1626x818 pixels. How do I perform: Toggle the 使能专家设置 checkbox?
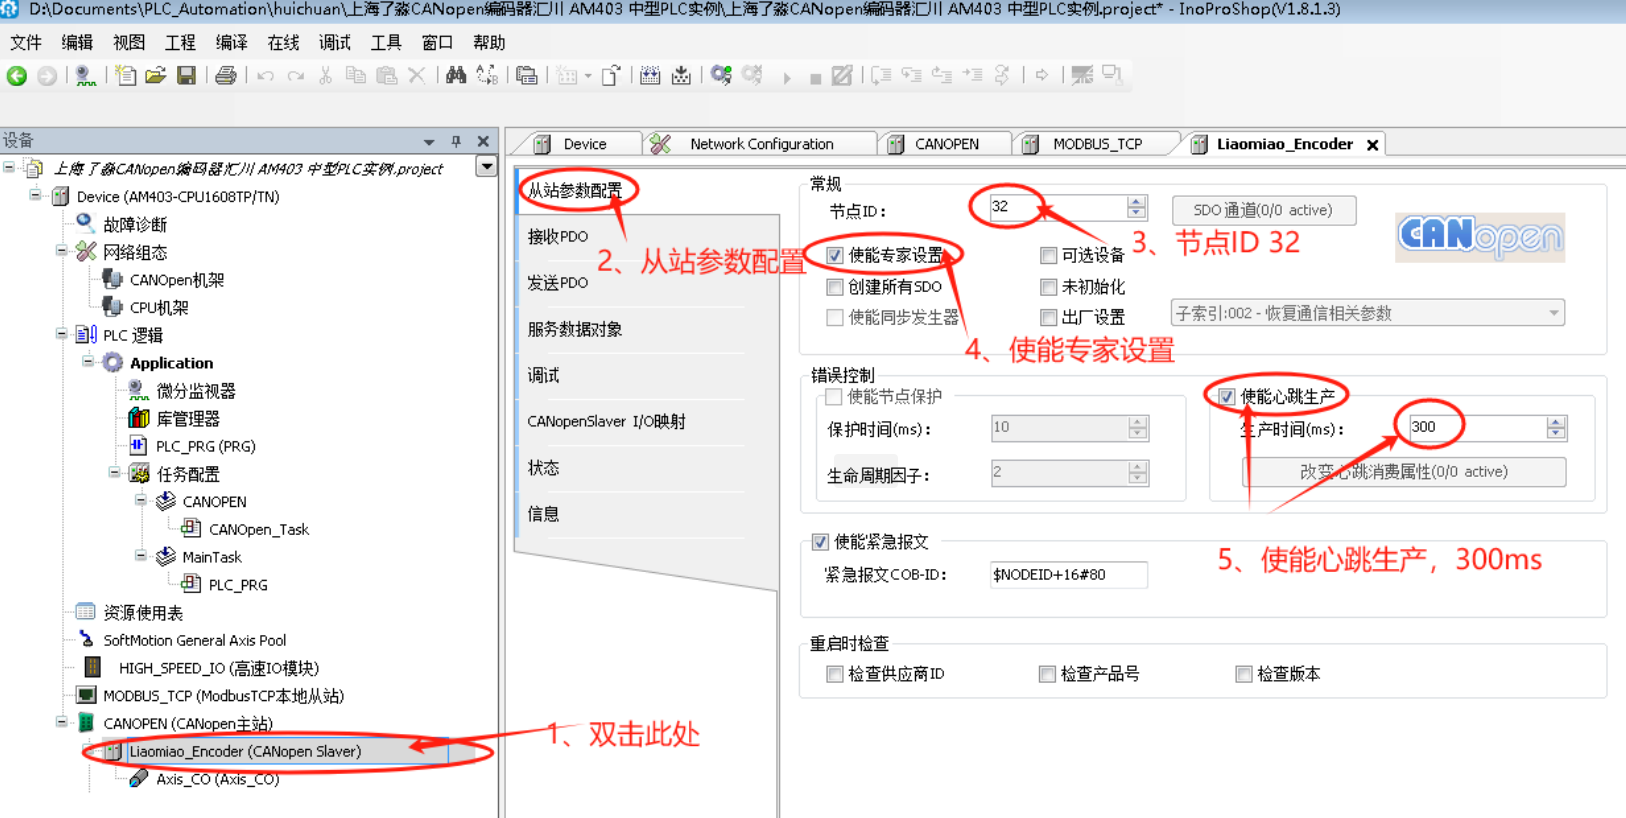pos(834,255)
